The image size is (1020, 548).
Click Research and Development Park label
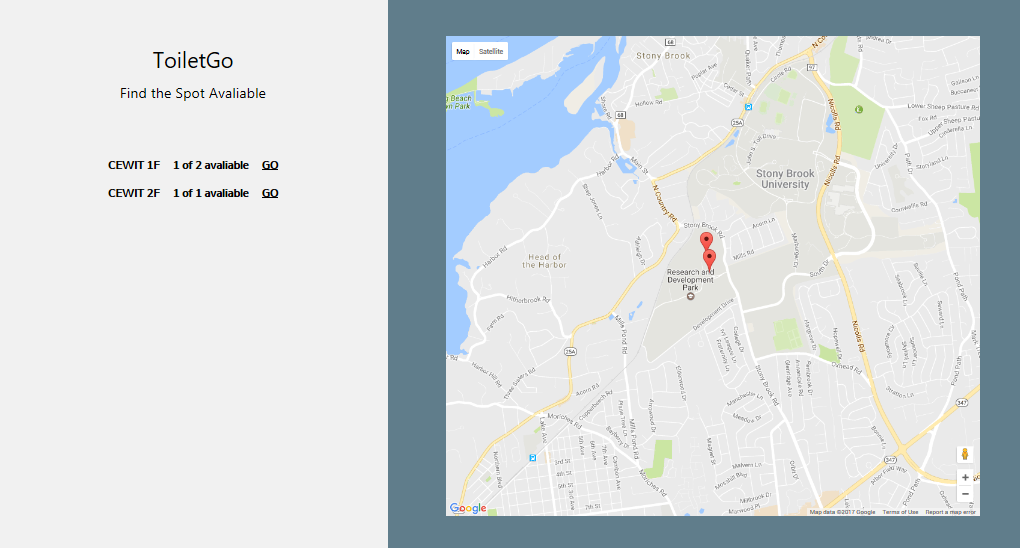pos(690,280)
